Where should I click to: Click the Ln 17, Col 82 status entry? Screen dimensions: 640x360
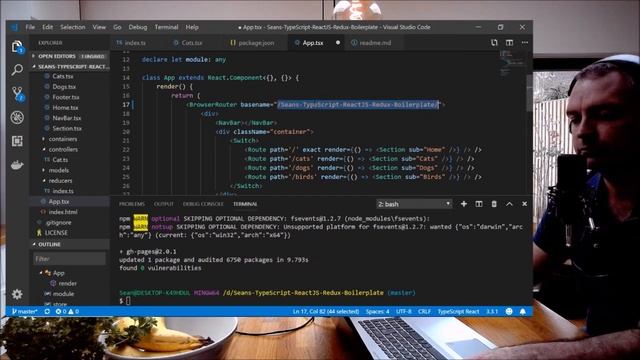[x=326, y=311]
